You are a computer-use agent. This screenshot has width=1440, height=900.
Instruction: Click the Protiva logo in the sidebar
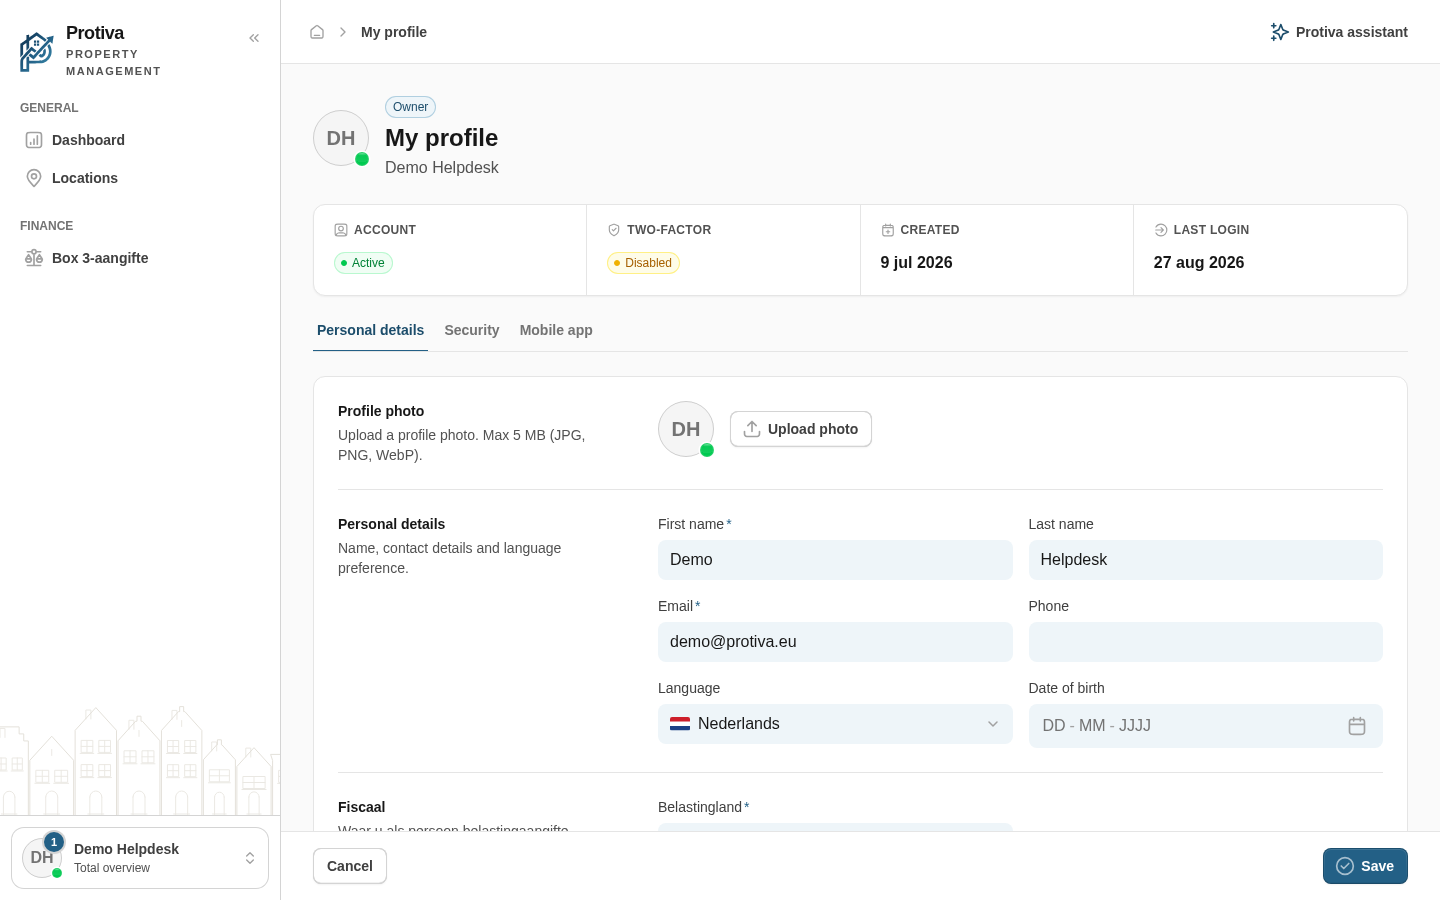pos(36,52)
